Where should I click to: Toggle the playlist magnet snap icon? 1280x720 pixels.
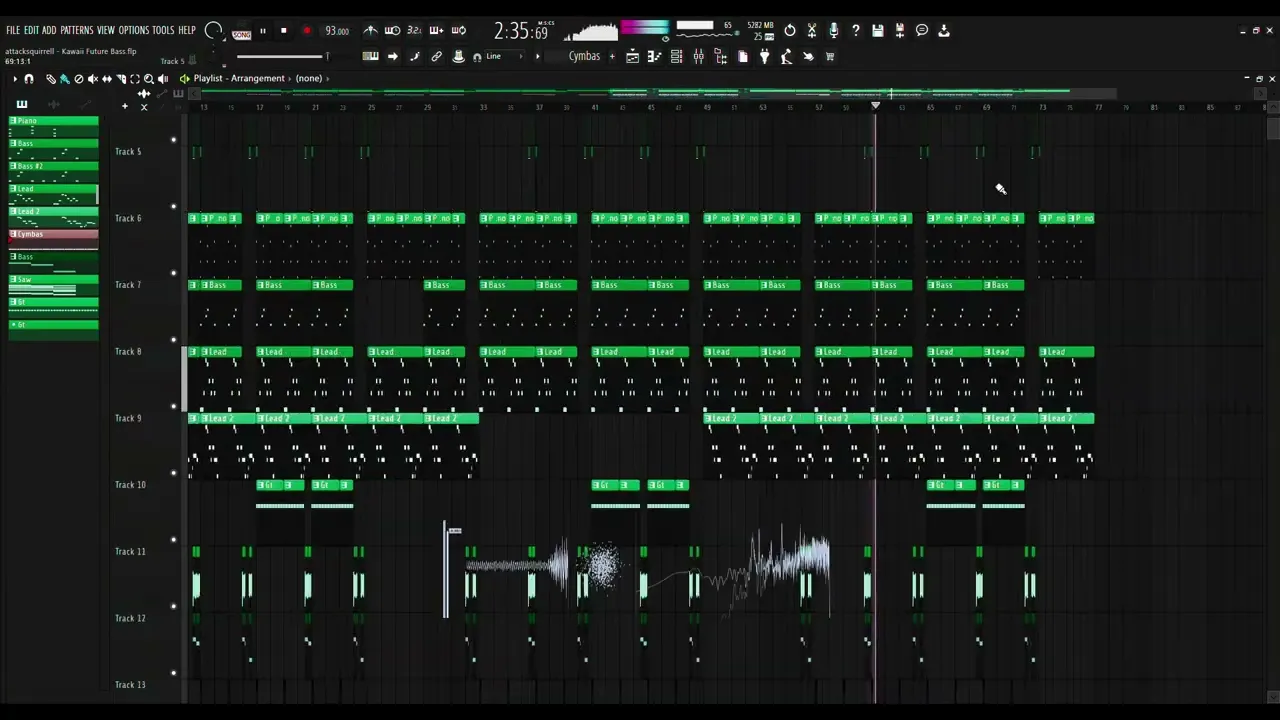28,78
